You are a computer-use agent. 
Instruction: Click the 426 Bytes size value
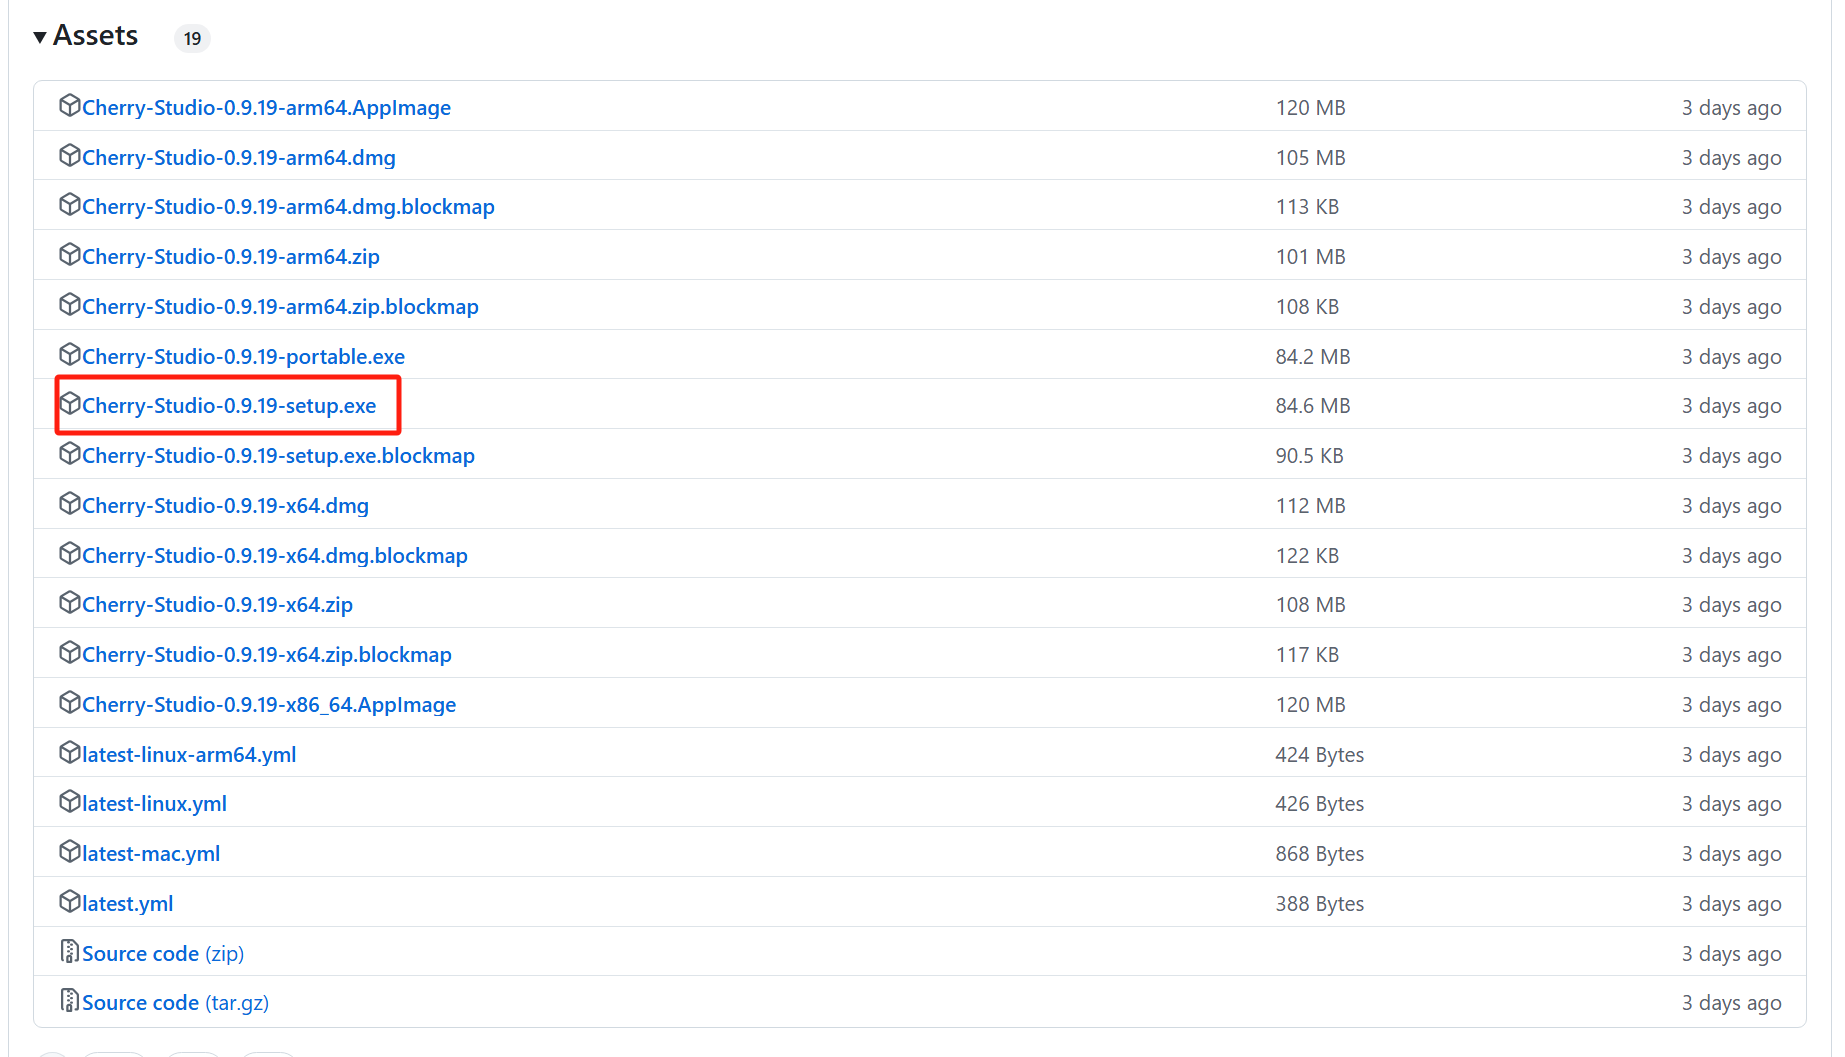pyautogui.click(x=1319, y=803)
